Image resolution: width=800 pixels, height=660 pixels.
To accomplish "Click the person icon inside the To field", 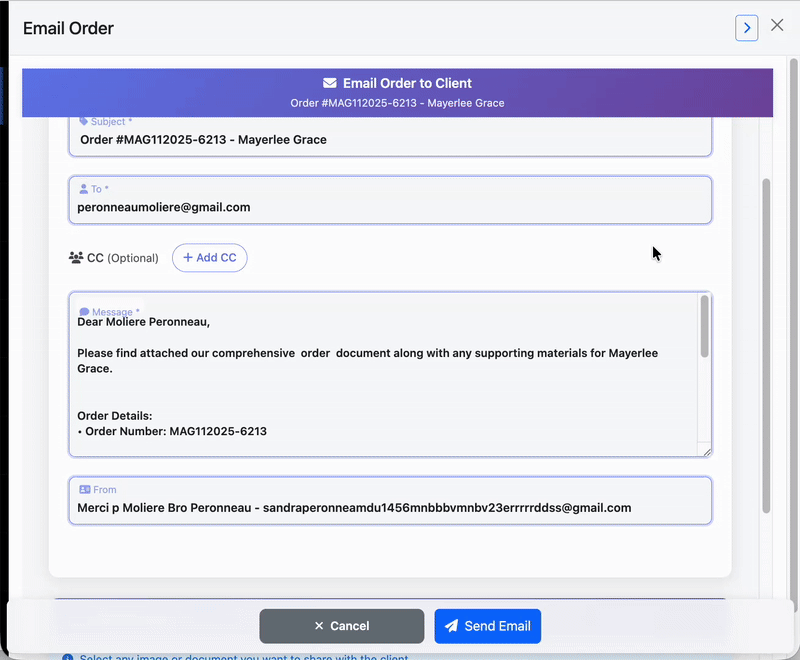I will (82, 189).
